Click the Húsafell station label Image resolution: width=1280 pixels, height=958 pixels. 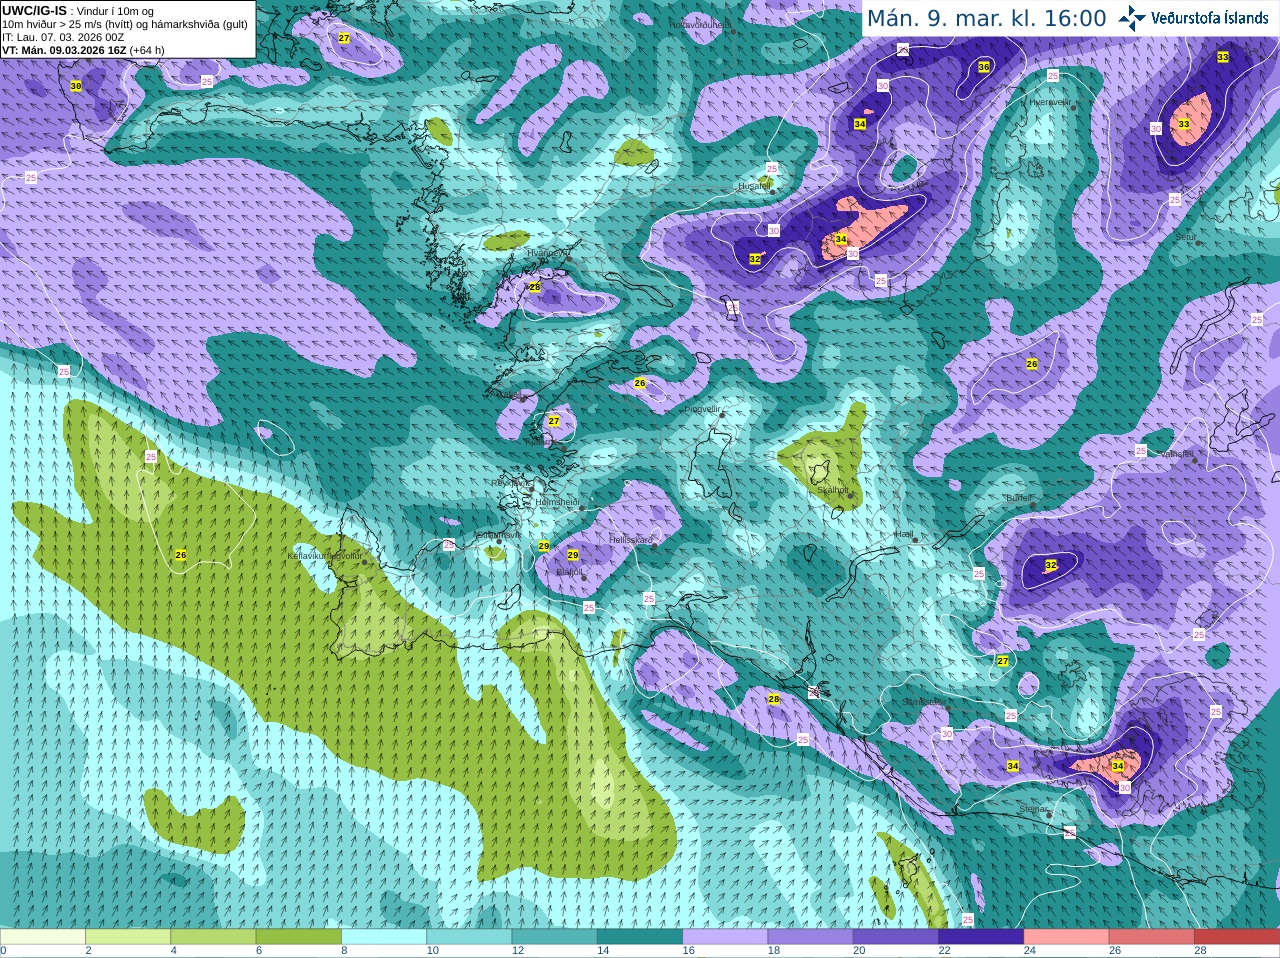(x=755, y=186)
